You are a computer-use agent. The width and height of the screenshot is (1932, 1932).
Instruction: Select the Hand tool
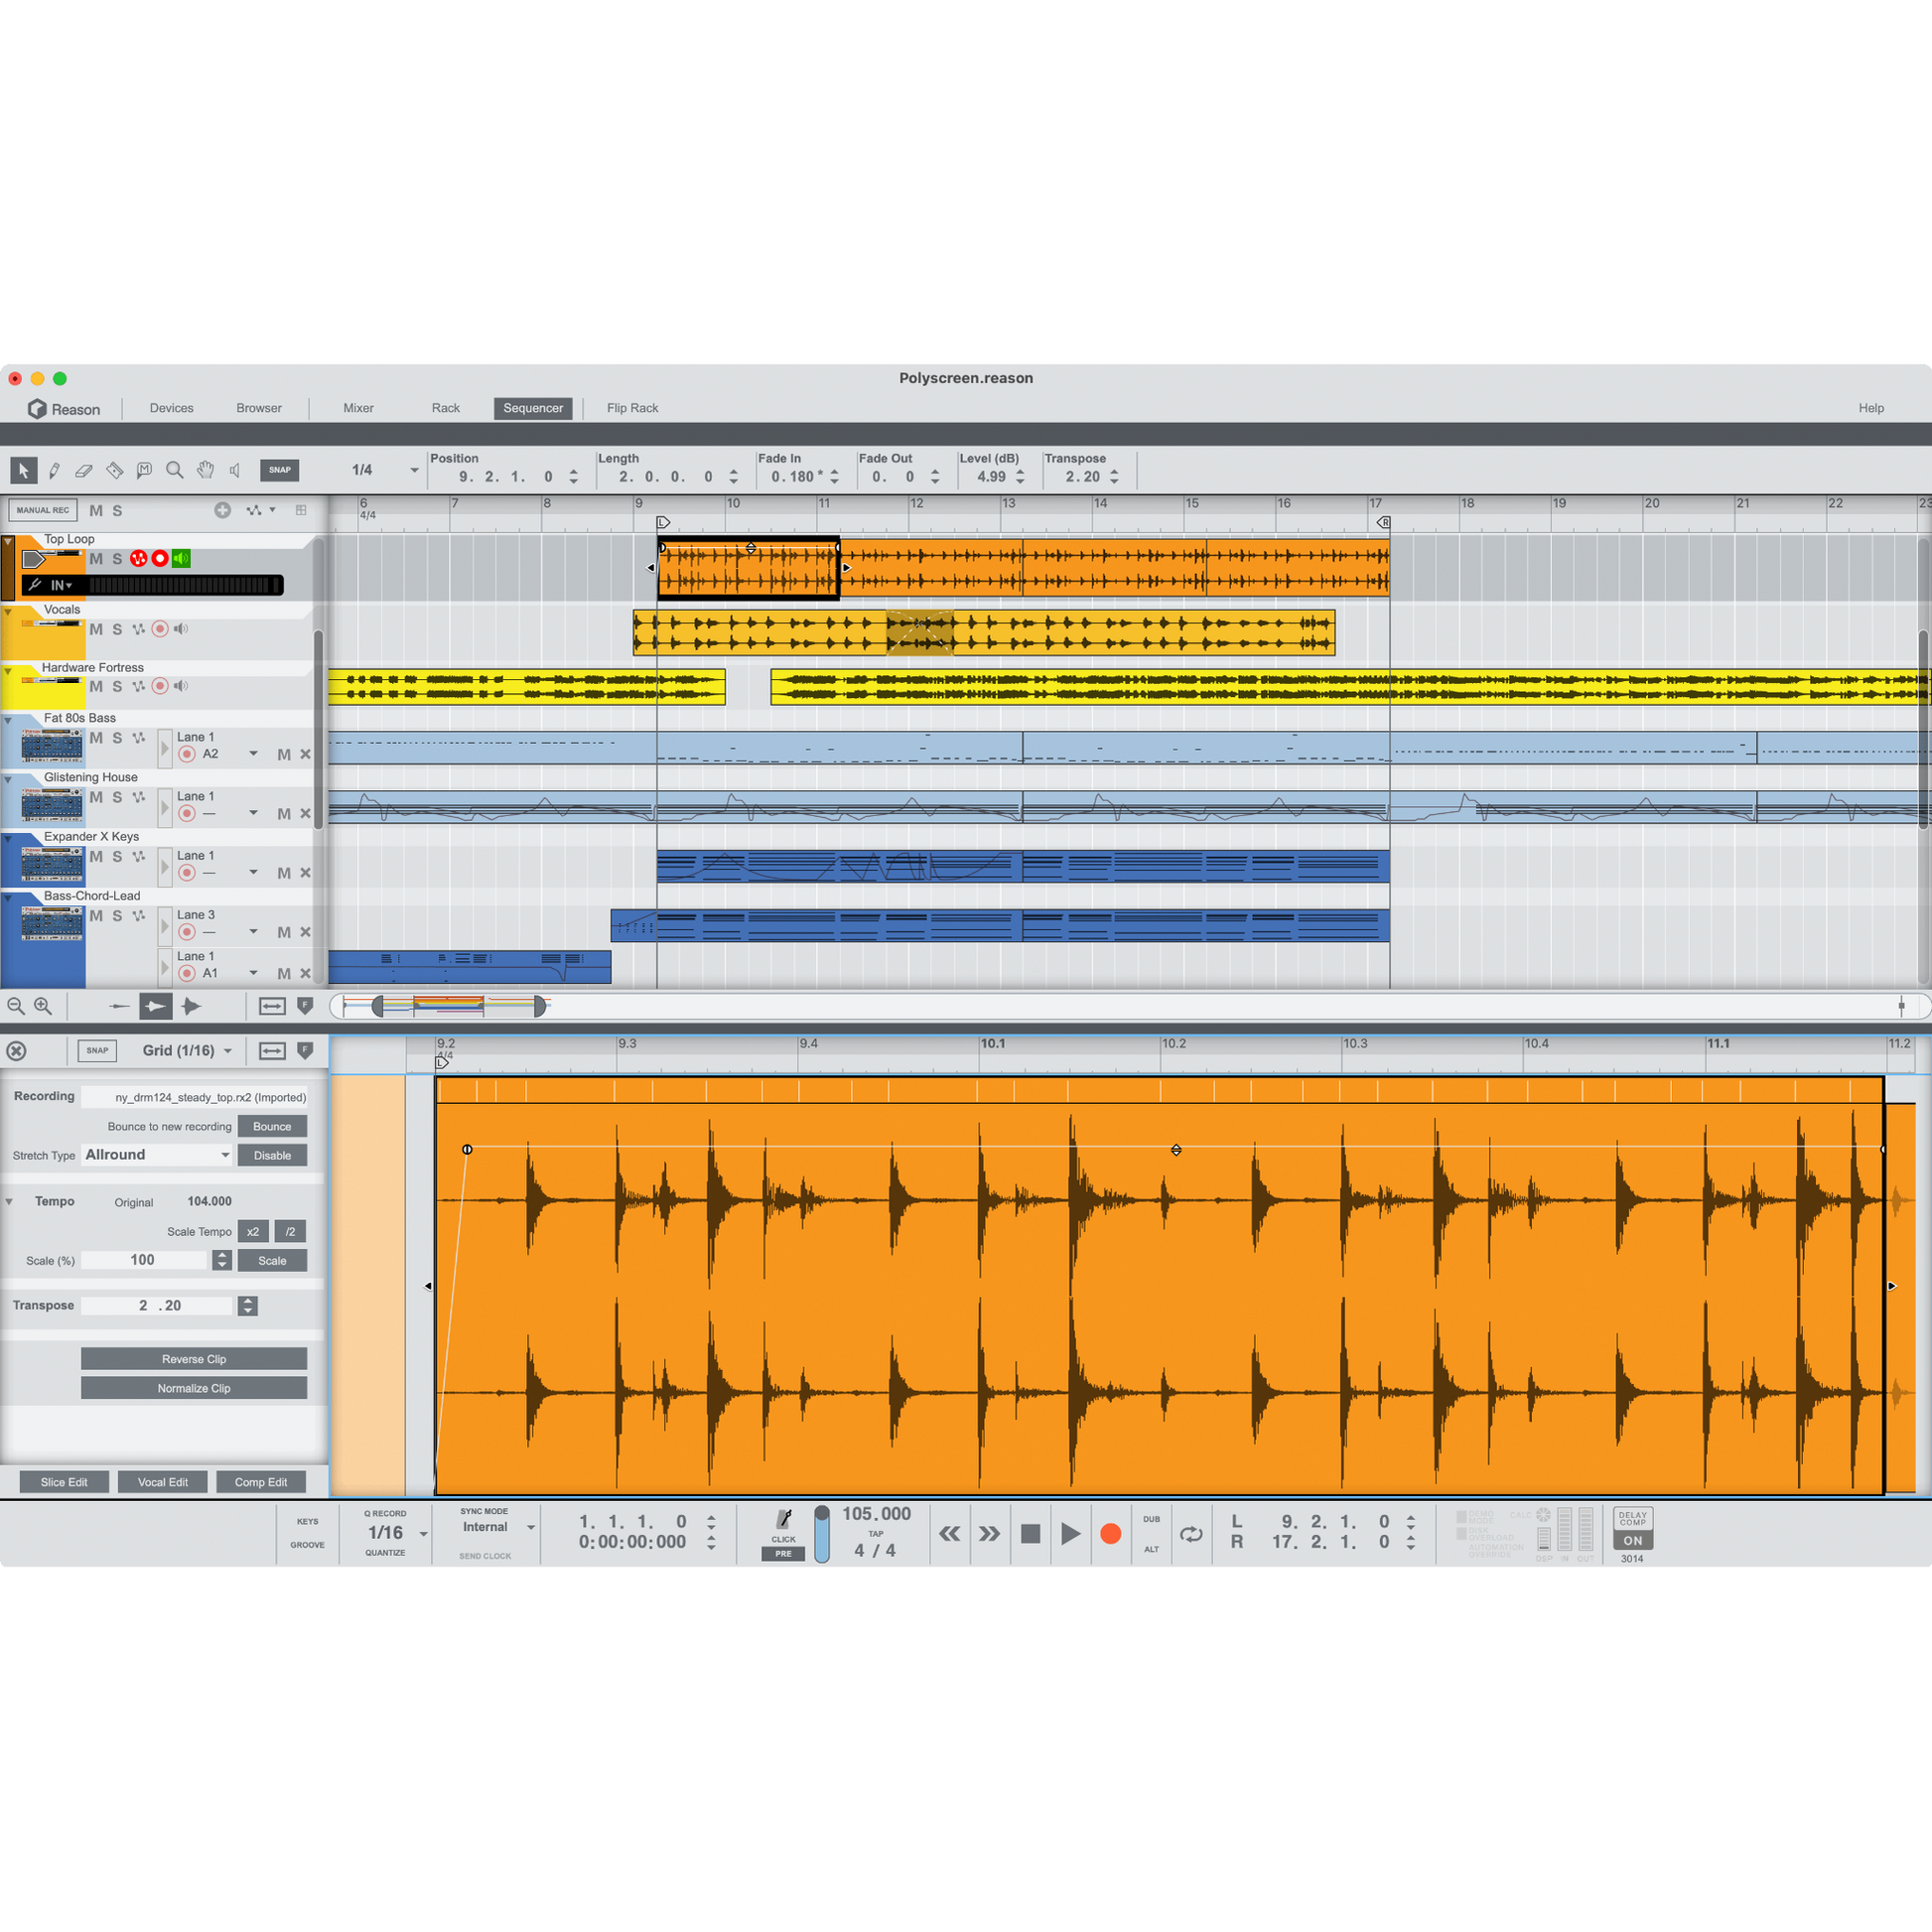(x=205, y=470)
